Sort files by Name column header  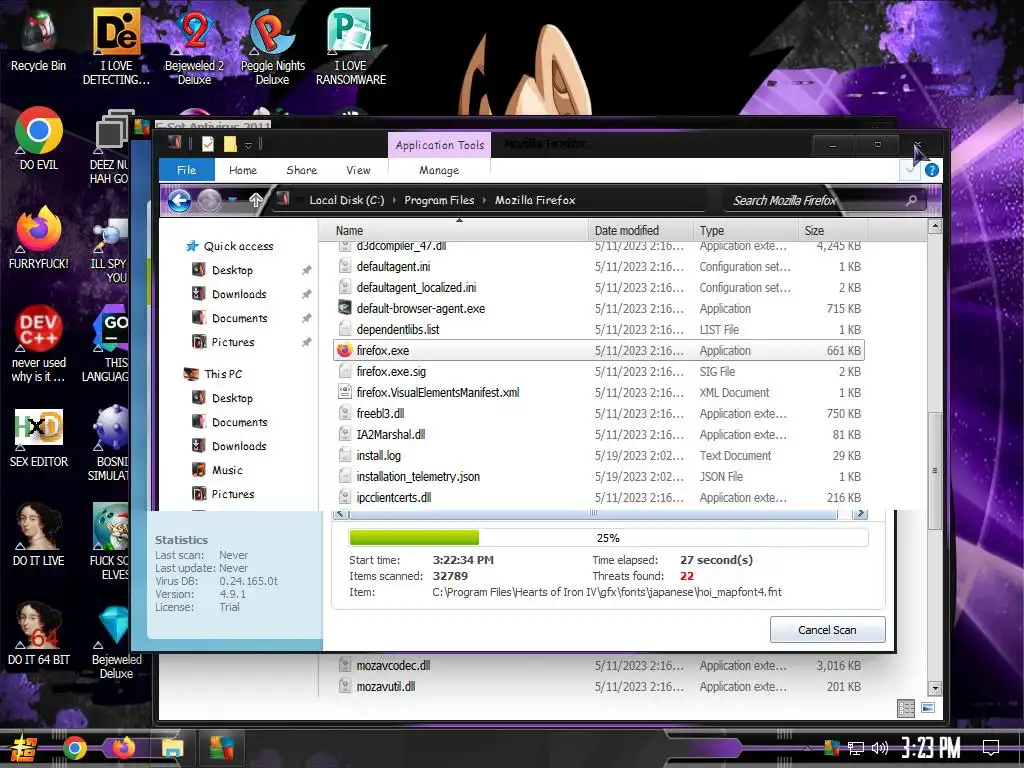[459, 230]
